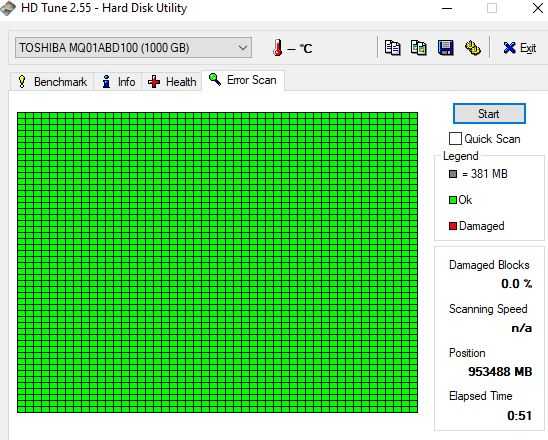Click the copy screenshot to clipboard icon
548x440 pixels.
tap(419, 48)
